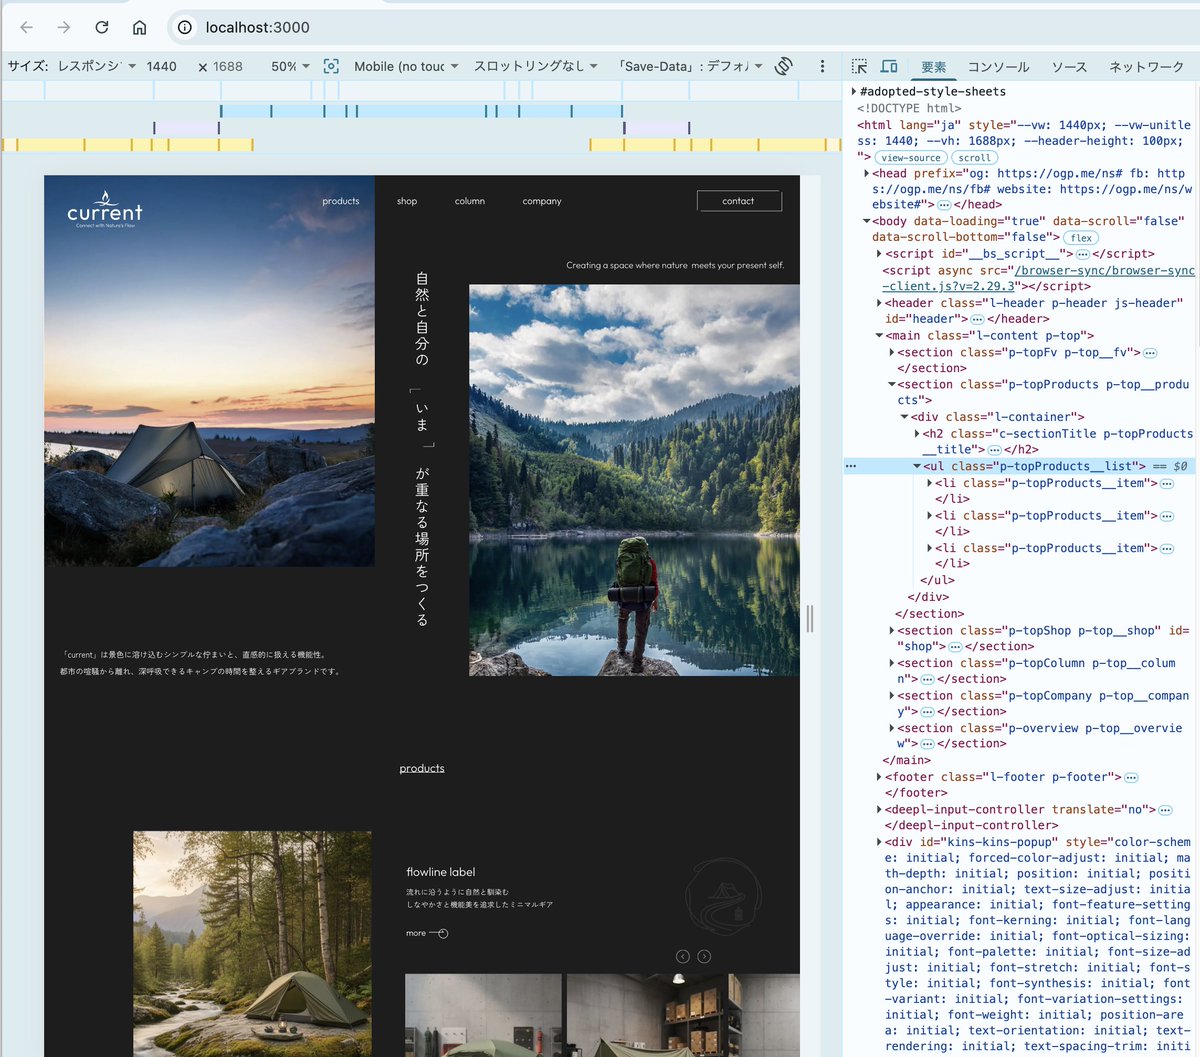Open the Save-Data dropdown
1200x1057 pixels.
pos(692,66)
